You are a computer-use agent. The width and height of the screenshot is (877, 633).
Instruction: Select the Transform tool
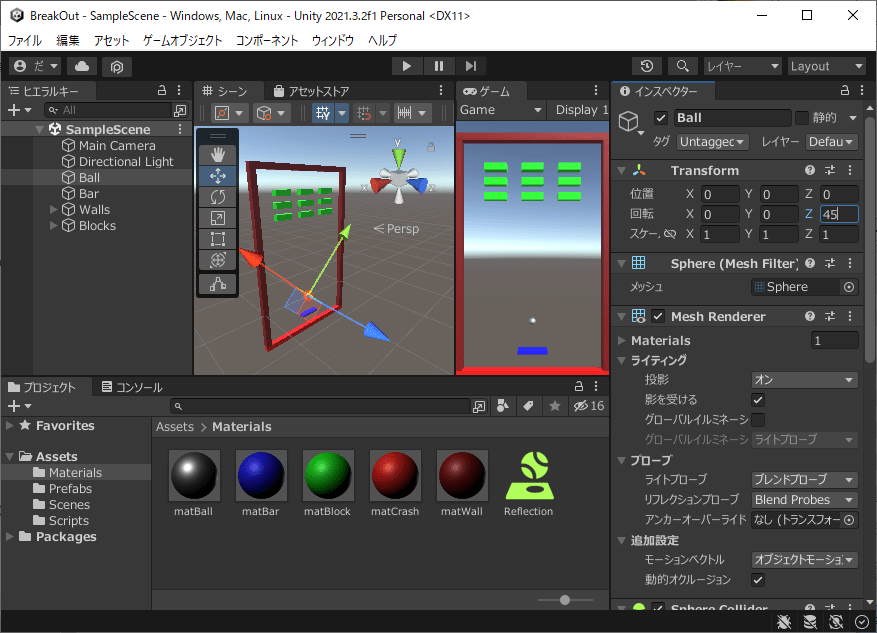(x=218, y=260)
